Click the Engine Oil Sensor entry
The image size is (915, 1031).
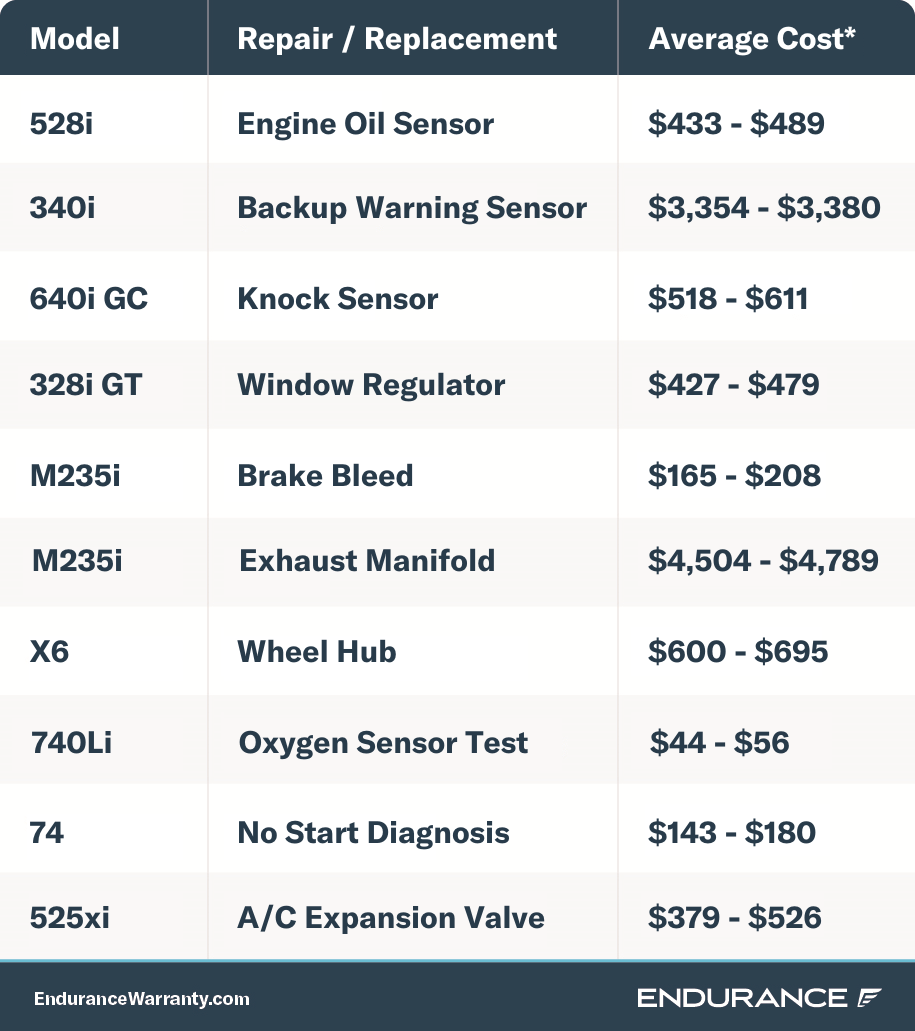point(365,124)
